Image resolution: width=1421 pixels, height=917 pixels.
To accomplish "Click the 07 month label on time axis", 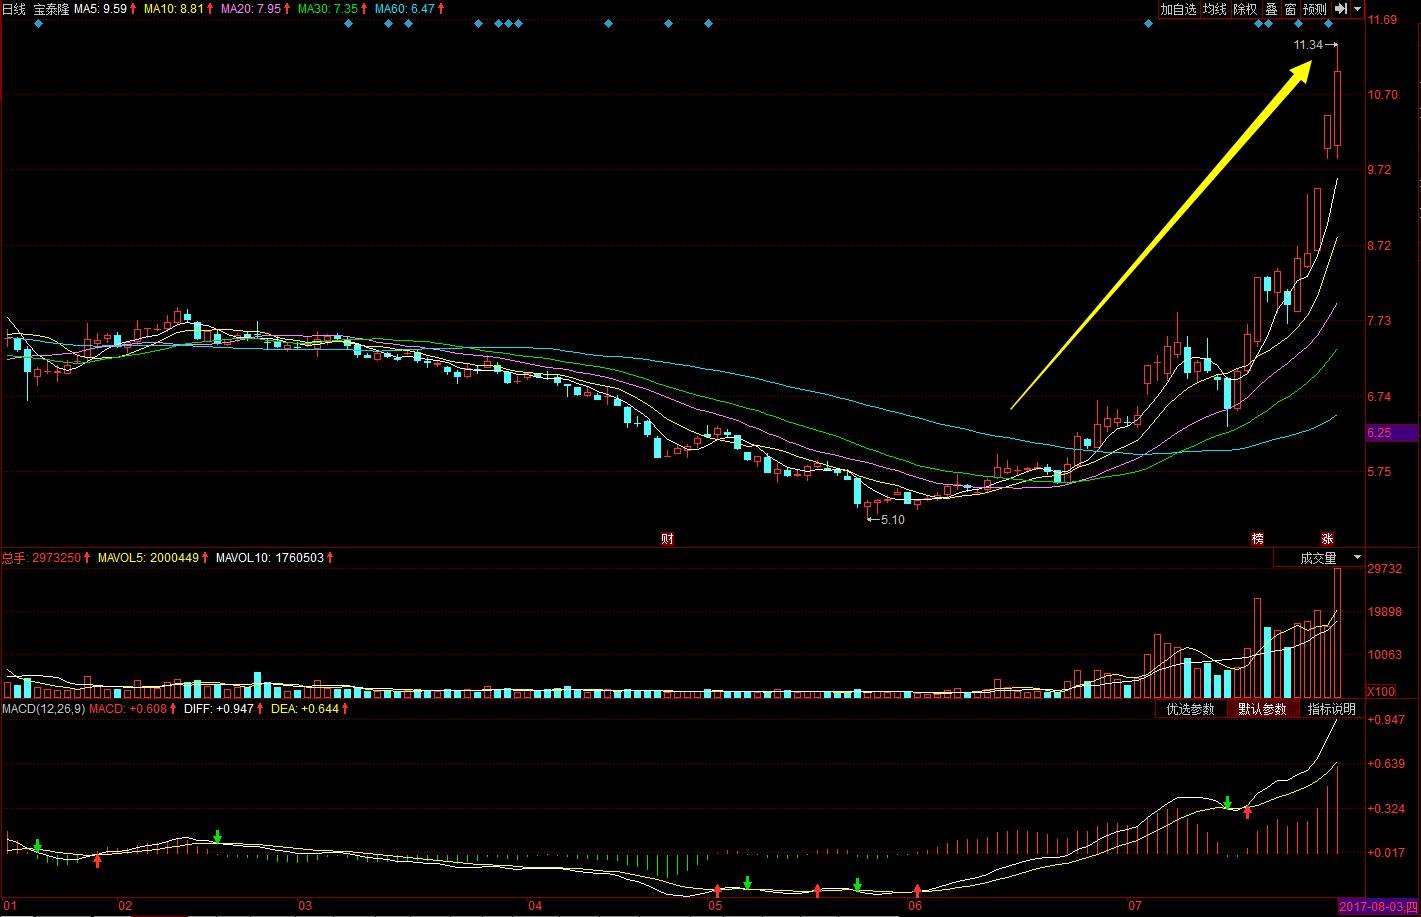I will pyautogui.click(x=1133, y=906).
